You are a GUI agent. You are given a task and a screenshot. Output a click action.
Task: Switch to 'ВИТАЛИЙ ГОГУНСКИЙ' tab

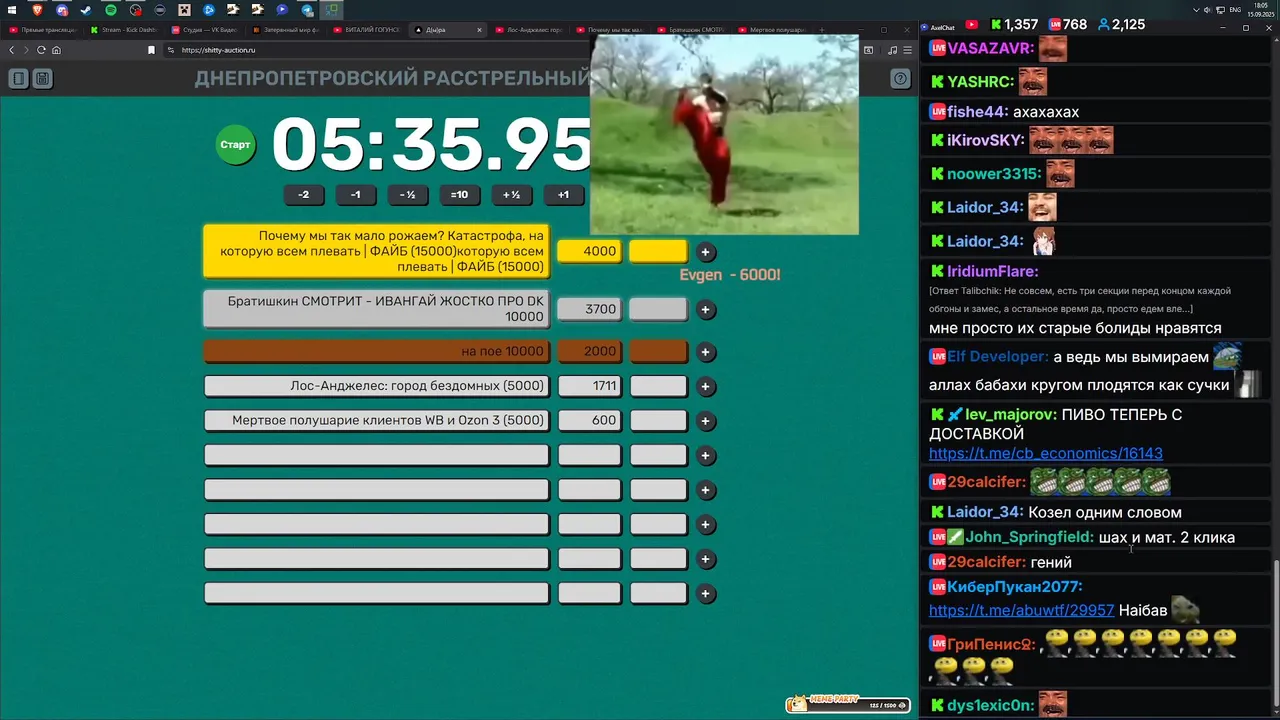[x=366, y=30]
